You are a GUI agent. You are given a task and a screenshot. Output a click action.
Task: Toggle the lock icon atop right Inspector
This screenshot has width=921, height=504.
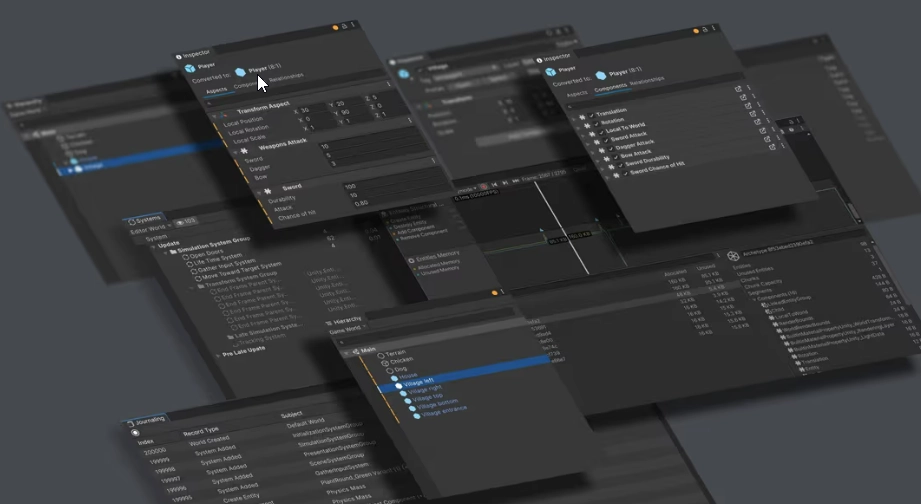[x=705, y=29]
